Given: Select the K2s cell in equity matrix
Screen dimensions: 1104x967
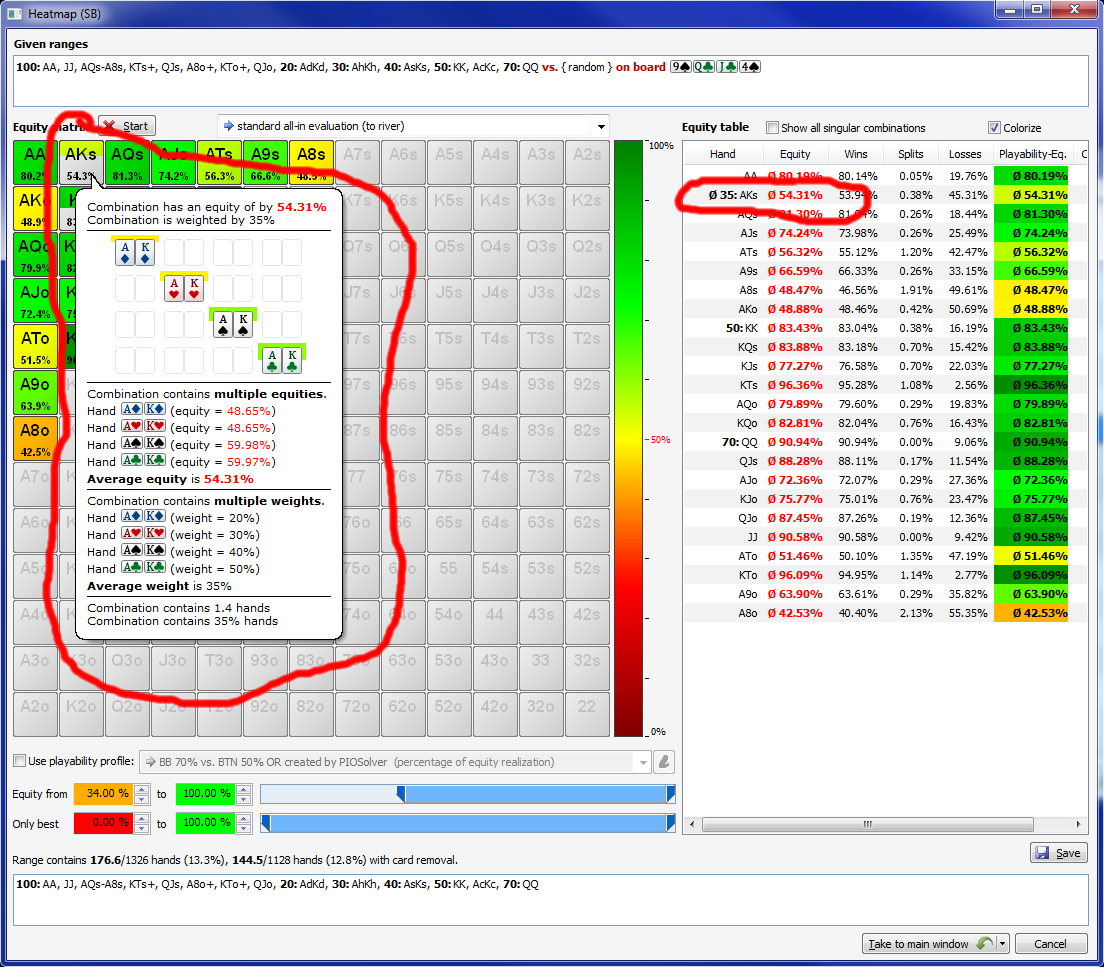Looking at the screenshot, I should point(586,208).
